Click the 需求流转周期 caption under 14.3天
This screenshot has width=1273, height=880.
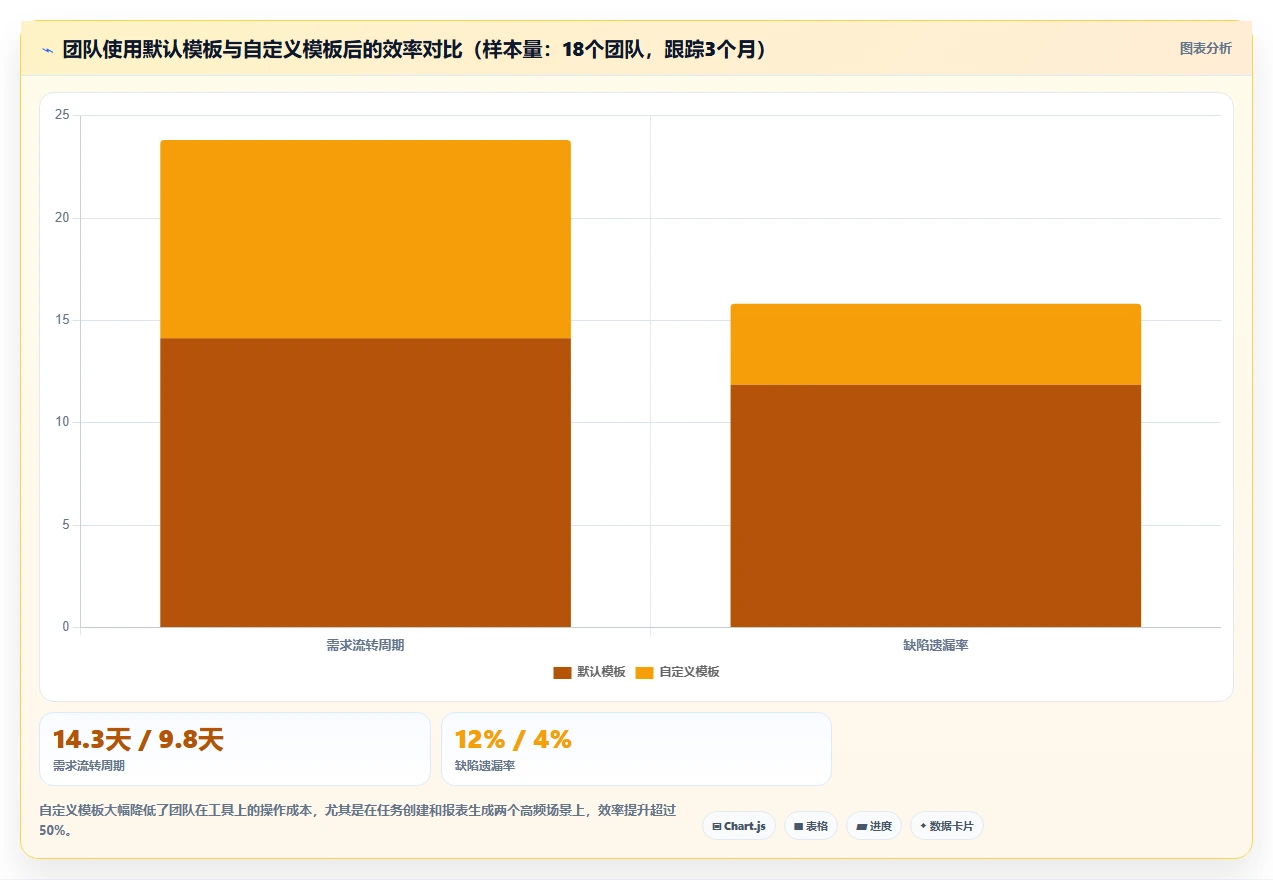pos(89,766)
